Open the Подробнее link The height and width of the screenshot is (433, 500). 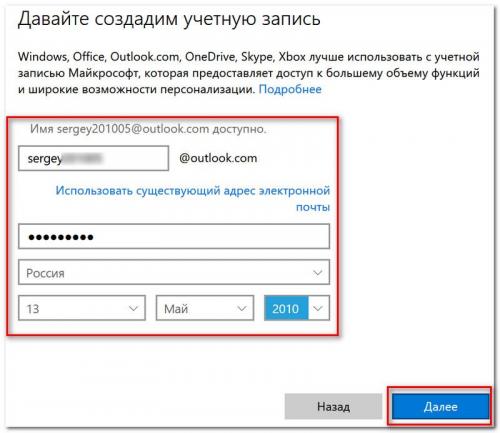point(290,89)
